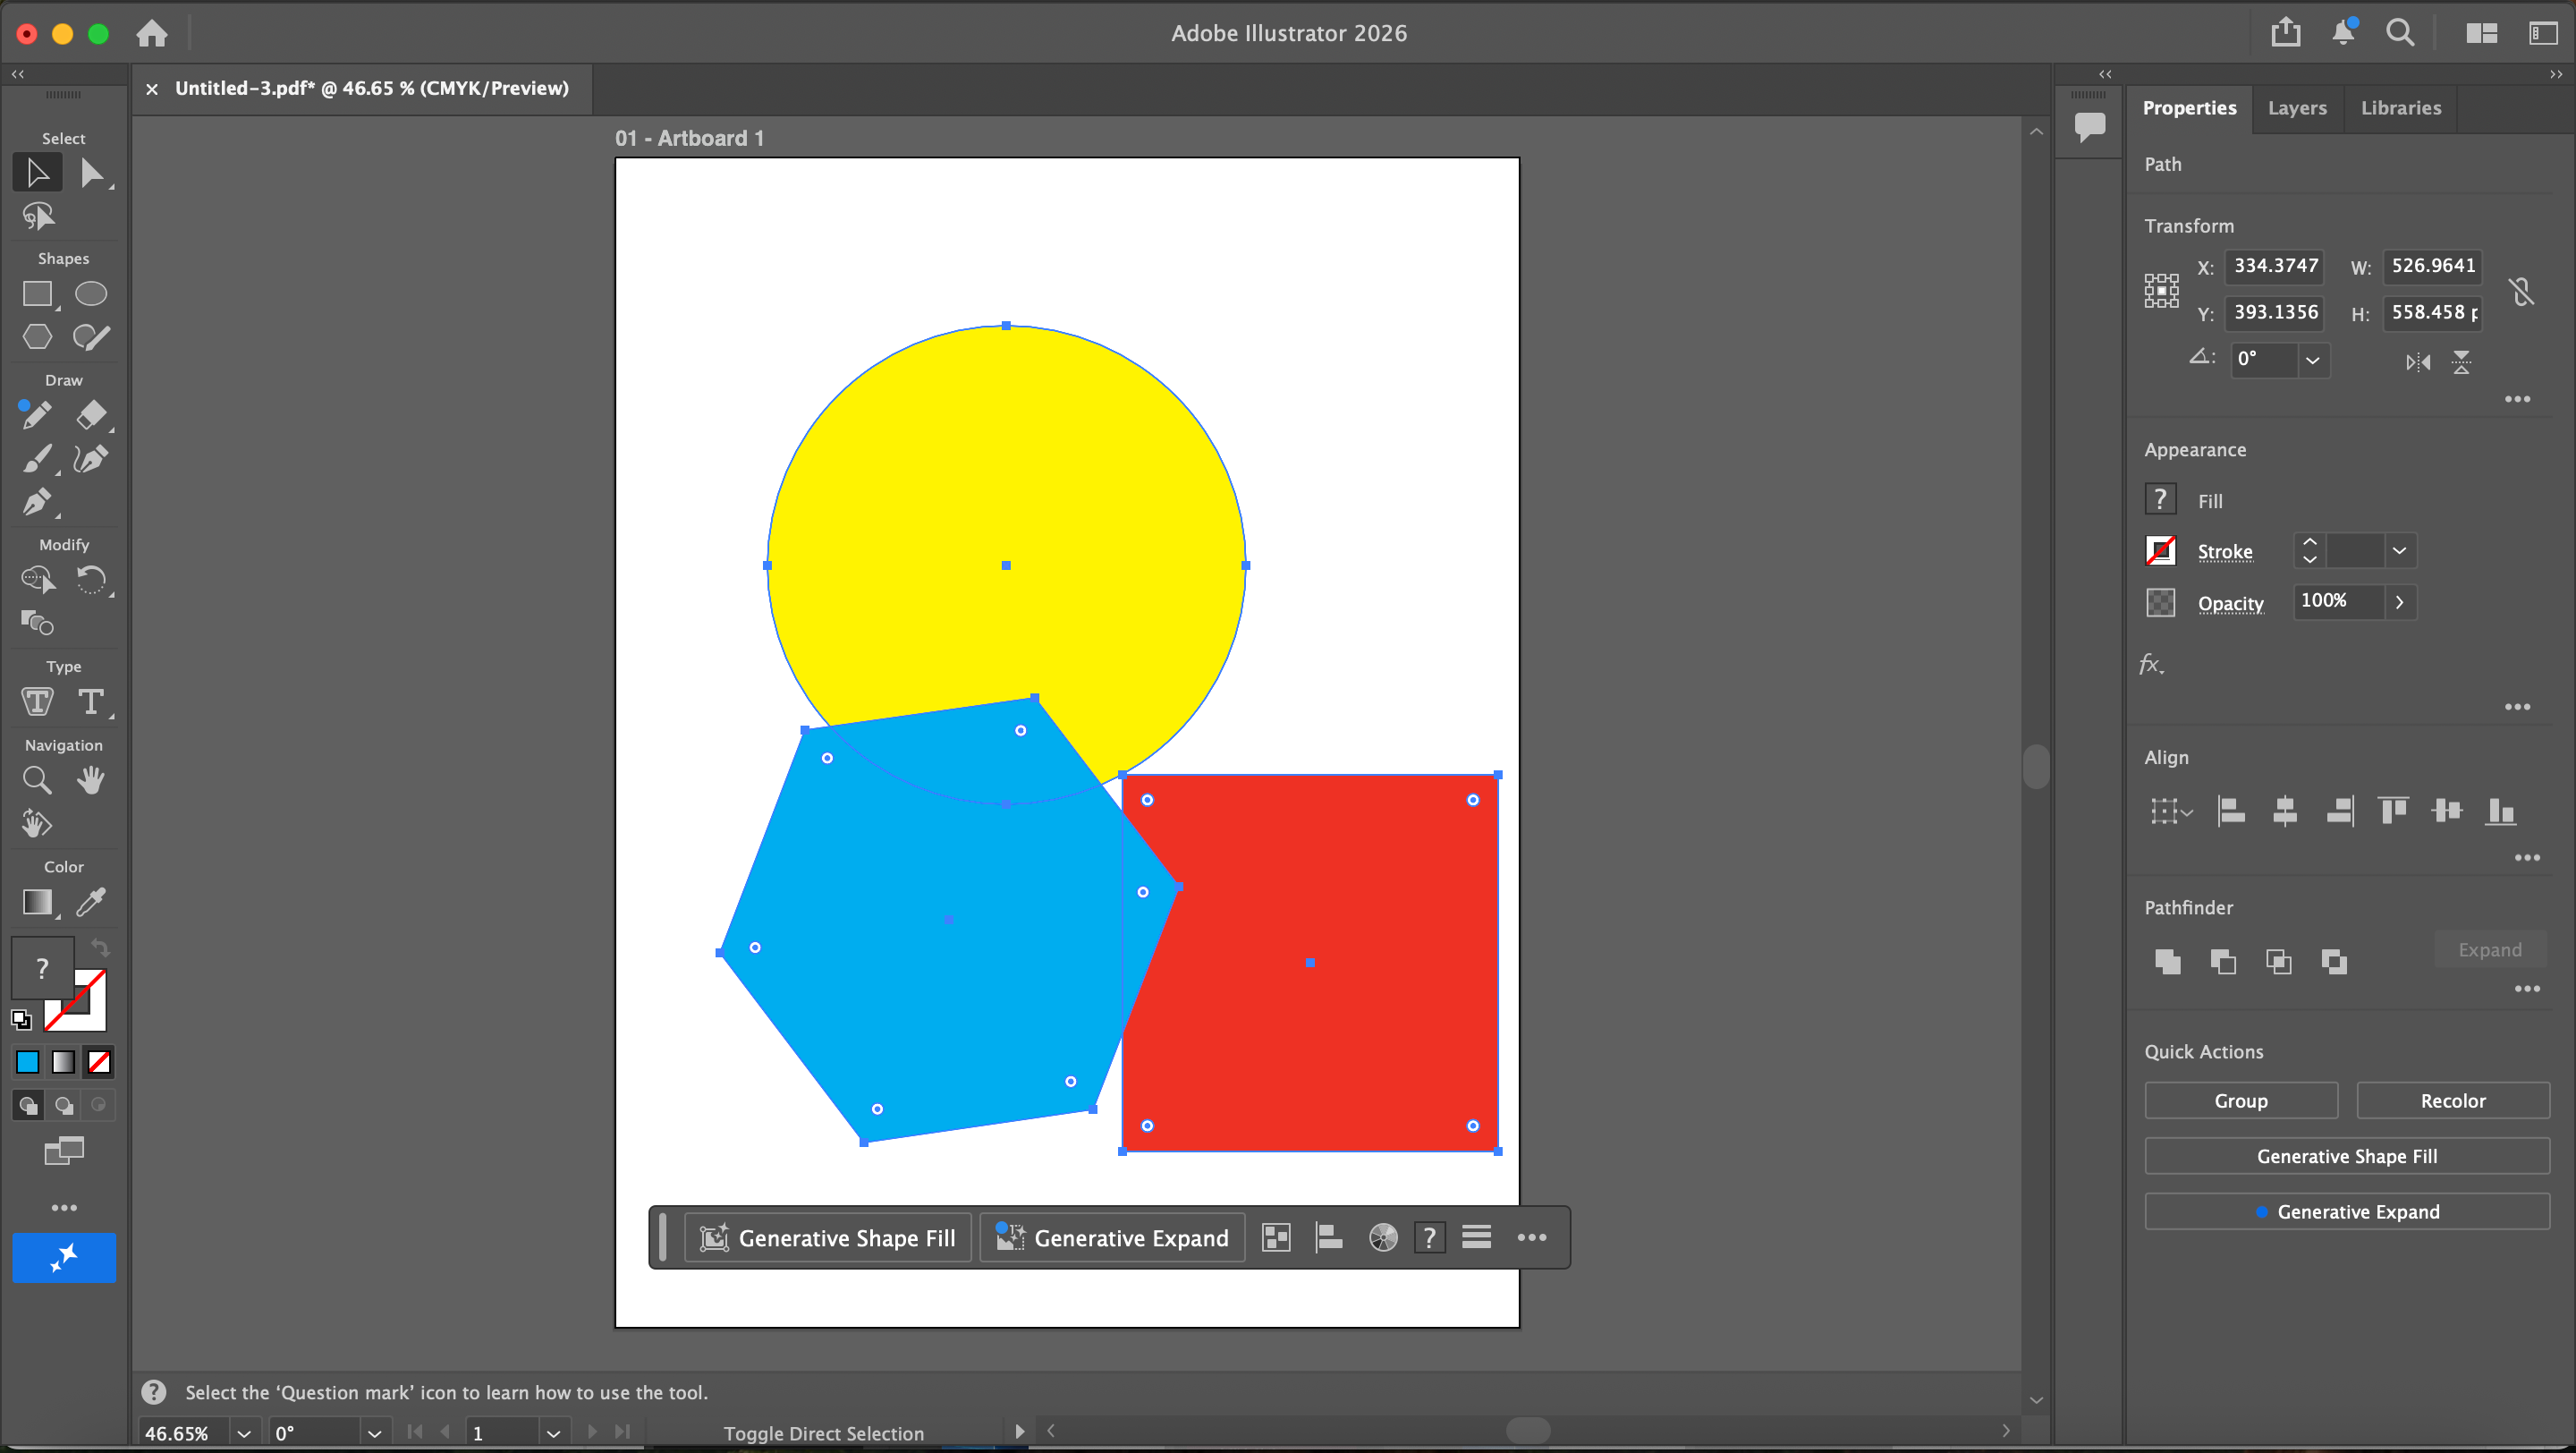This screenshot has height=1453, width=2576.
Task: Click the Rotate tool
Action: click(x=91, y=580)
